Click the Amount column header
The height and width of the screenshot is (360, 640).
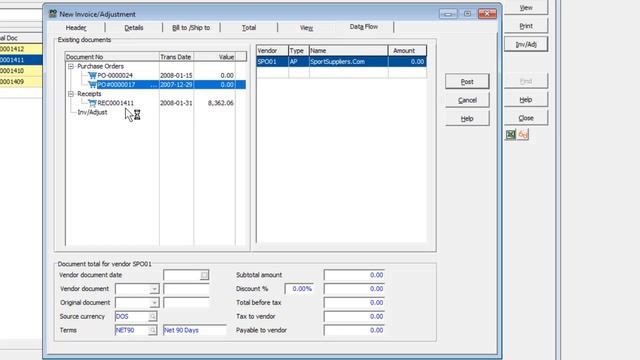coord(407,51)
